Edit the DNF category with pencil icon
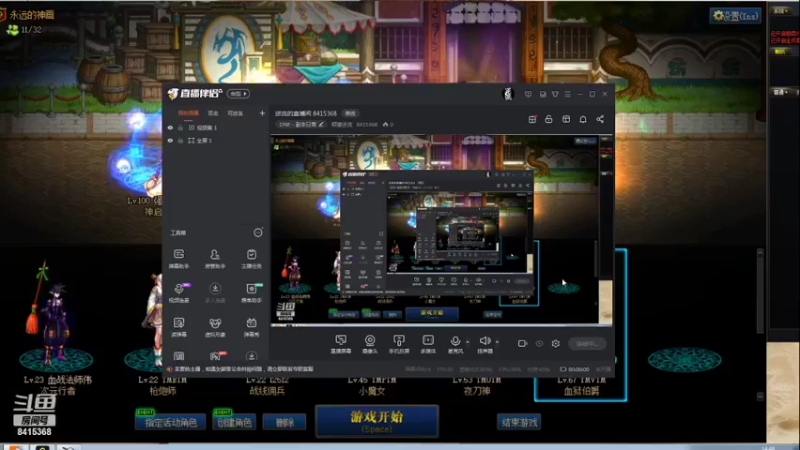800x450 pixels. point(321,124)
